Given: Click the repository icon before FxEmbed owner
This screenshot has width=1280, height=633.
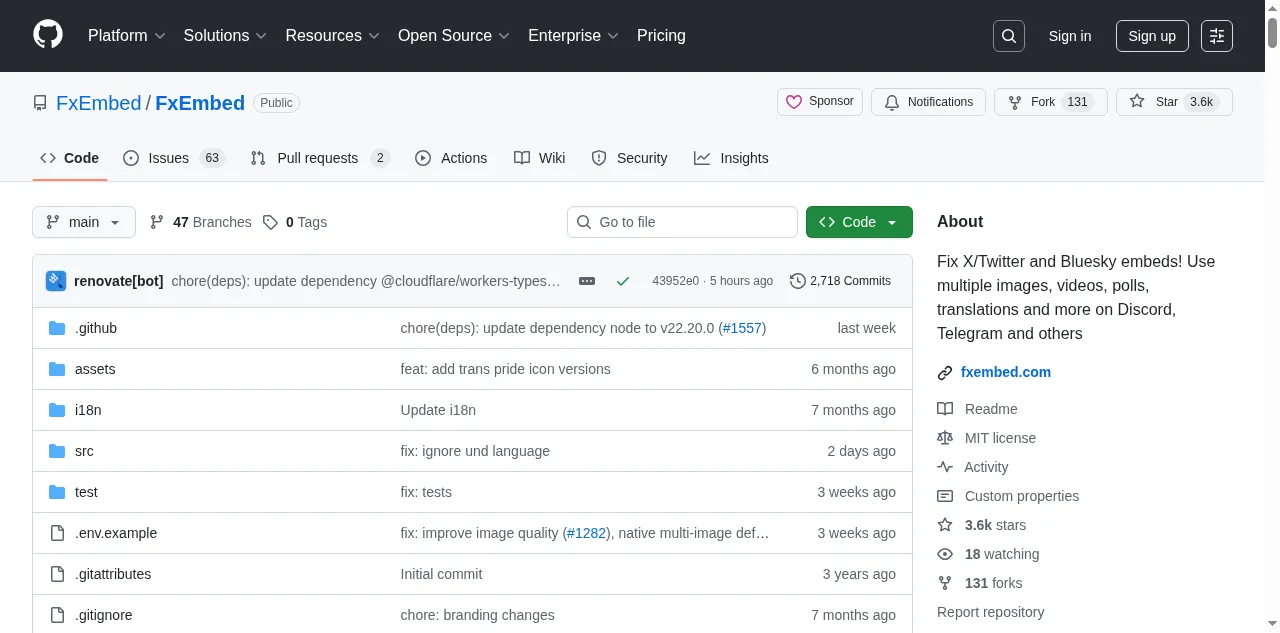Looking at the screenshot, I should pyautogui.click(x=40, y=103).
